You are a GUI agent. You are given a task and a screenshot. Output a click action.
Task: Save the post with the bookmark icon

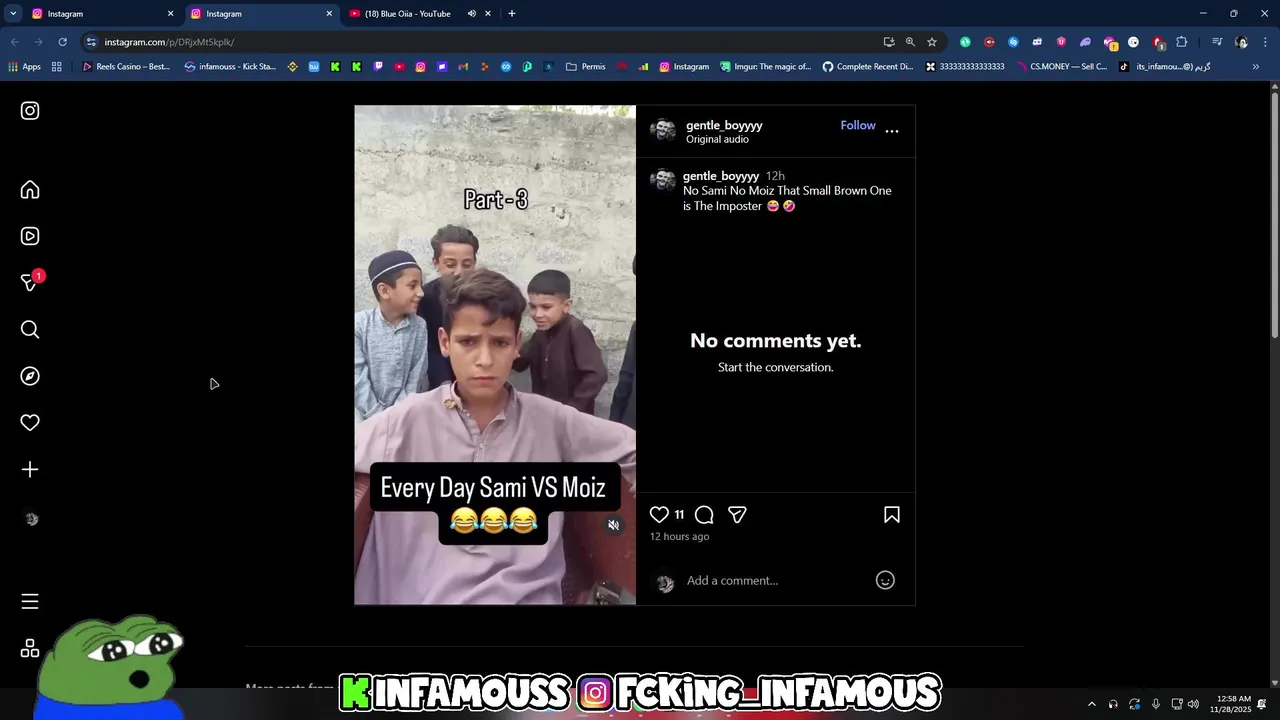click(892, 514)
